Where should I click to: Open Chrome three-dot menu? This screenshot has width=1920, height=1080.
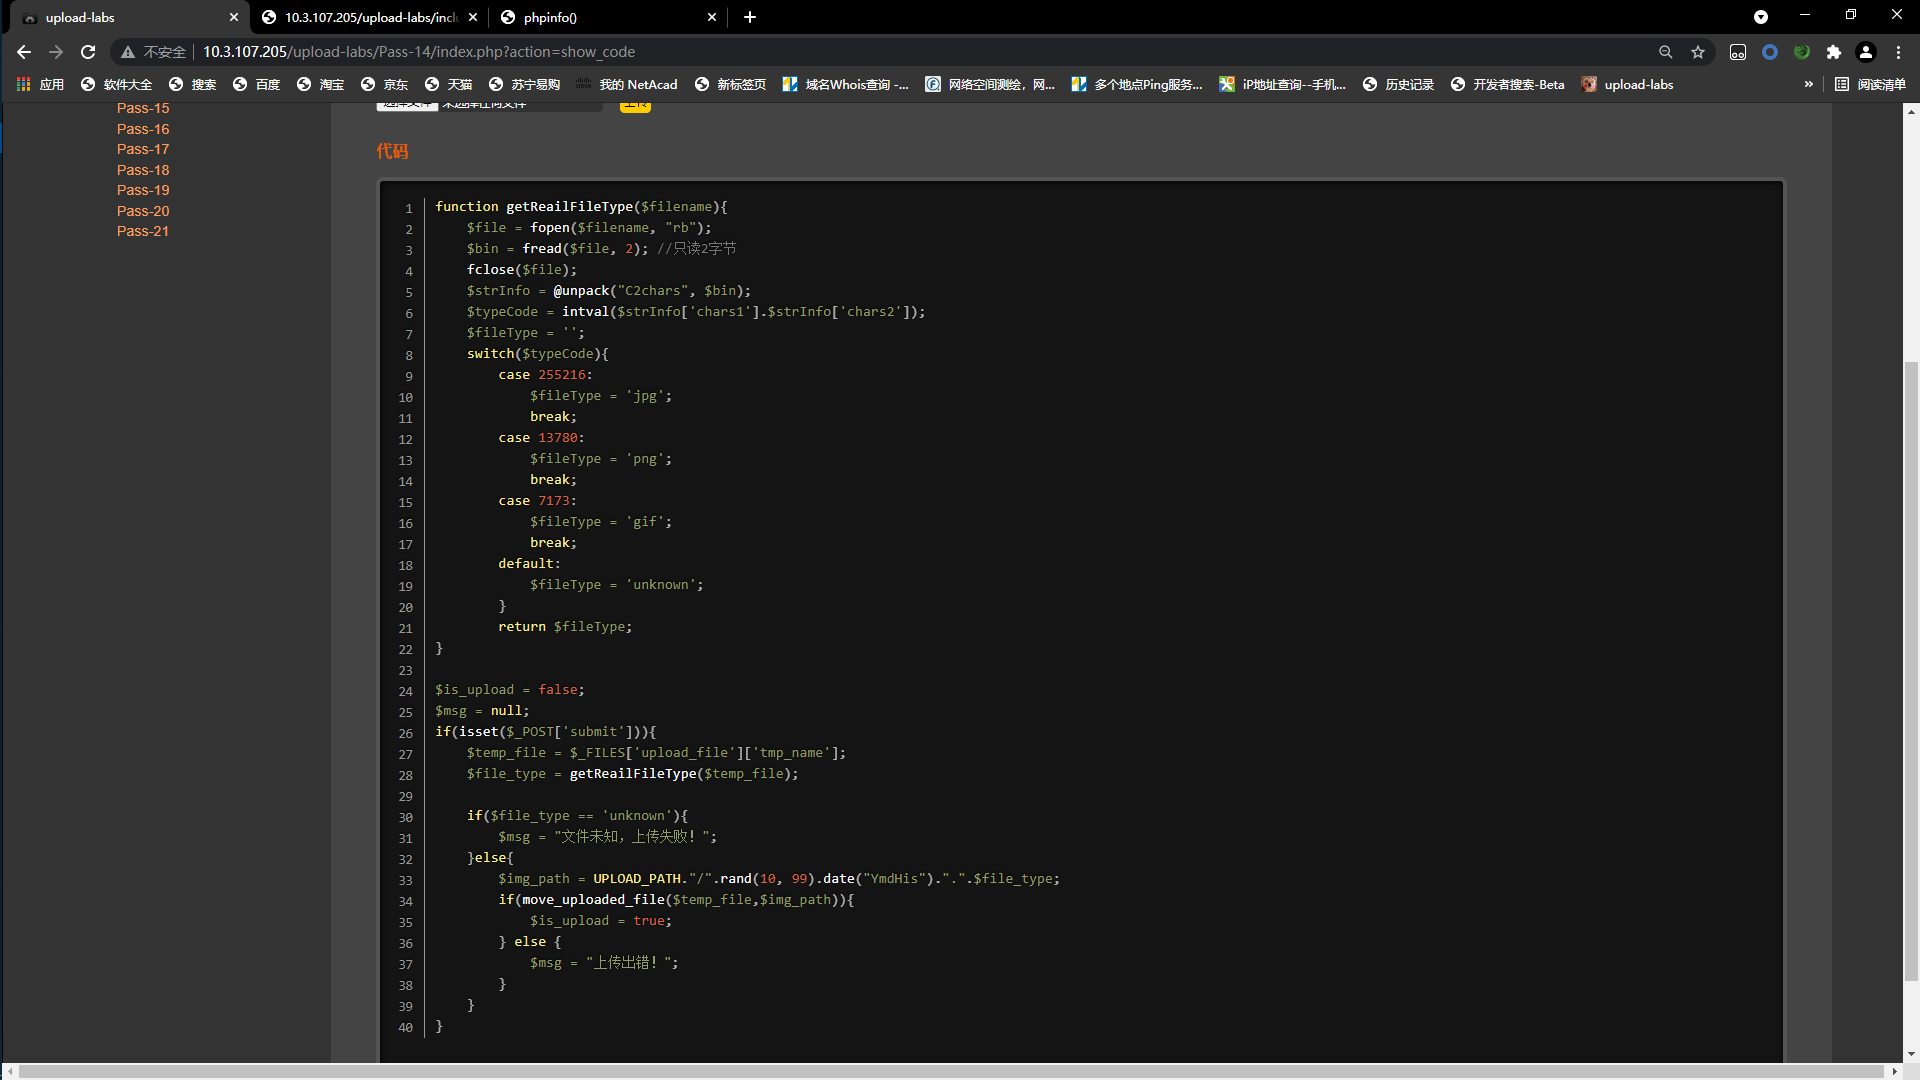point(1898,52)
